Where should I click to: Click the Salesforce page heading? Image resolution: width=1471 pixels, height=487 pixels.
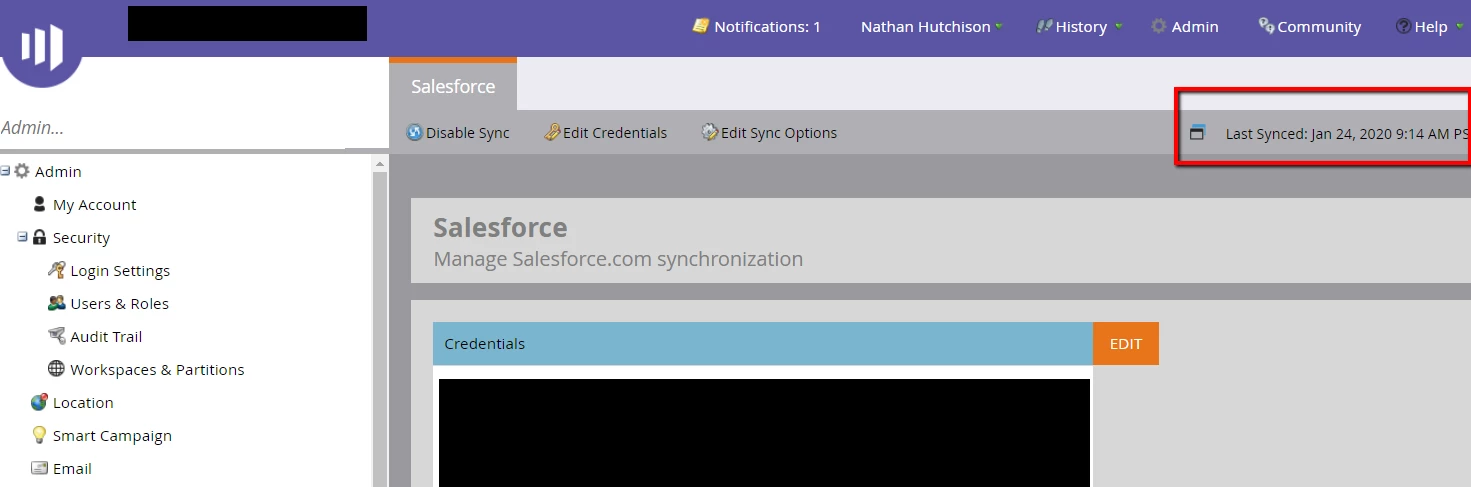(x=500, y=227)
